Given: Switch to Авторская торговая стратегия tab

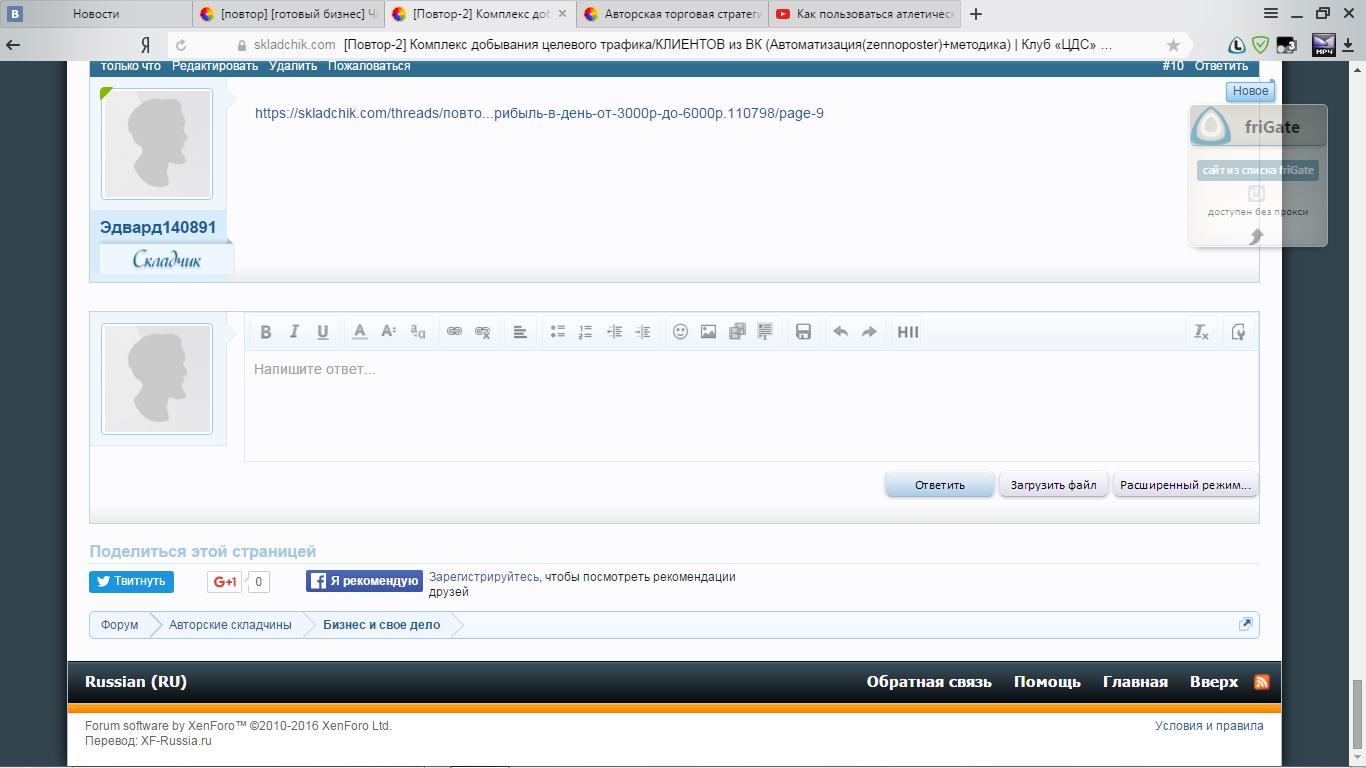Looking at the screenshot, I should pyautogui.click(x=673, y=14).
